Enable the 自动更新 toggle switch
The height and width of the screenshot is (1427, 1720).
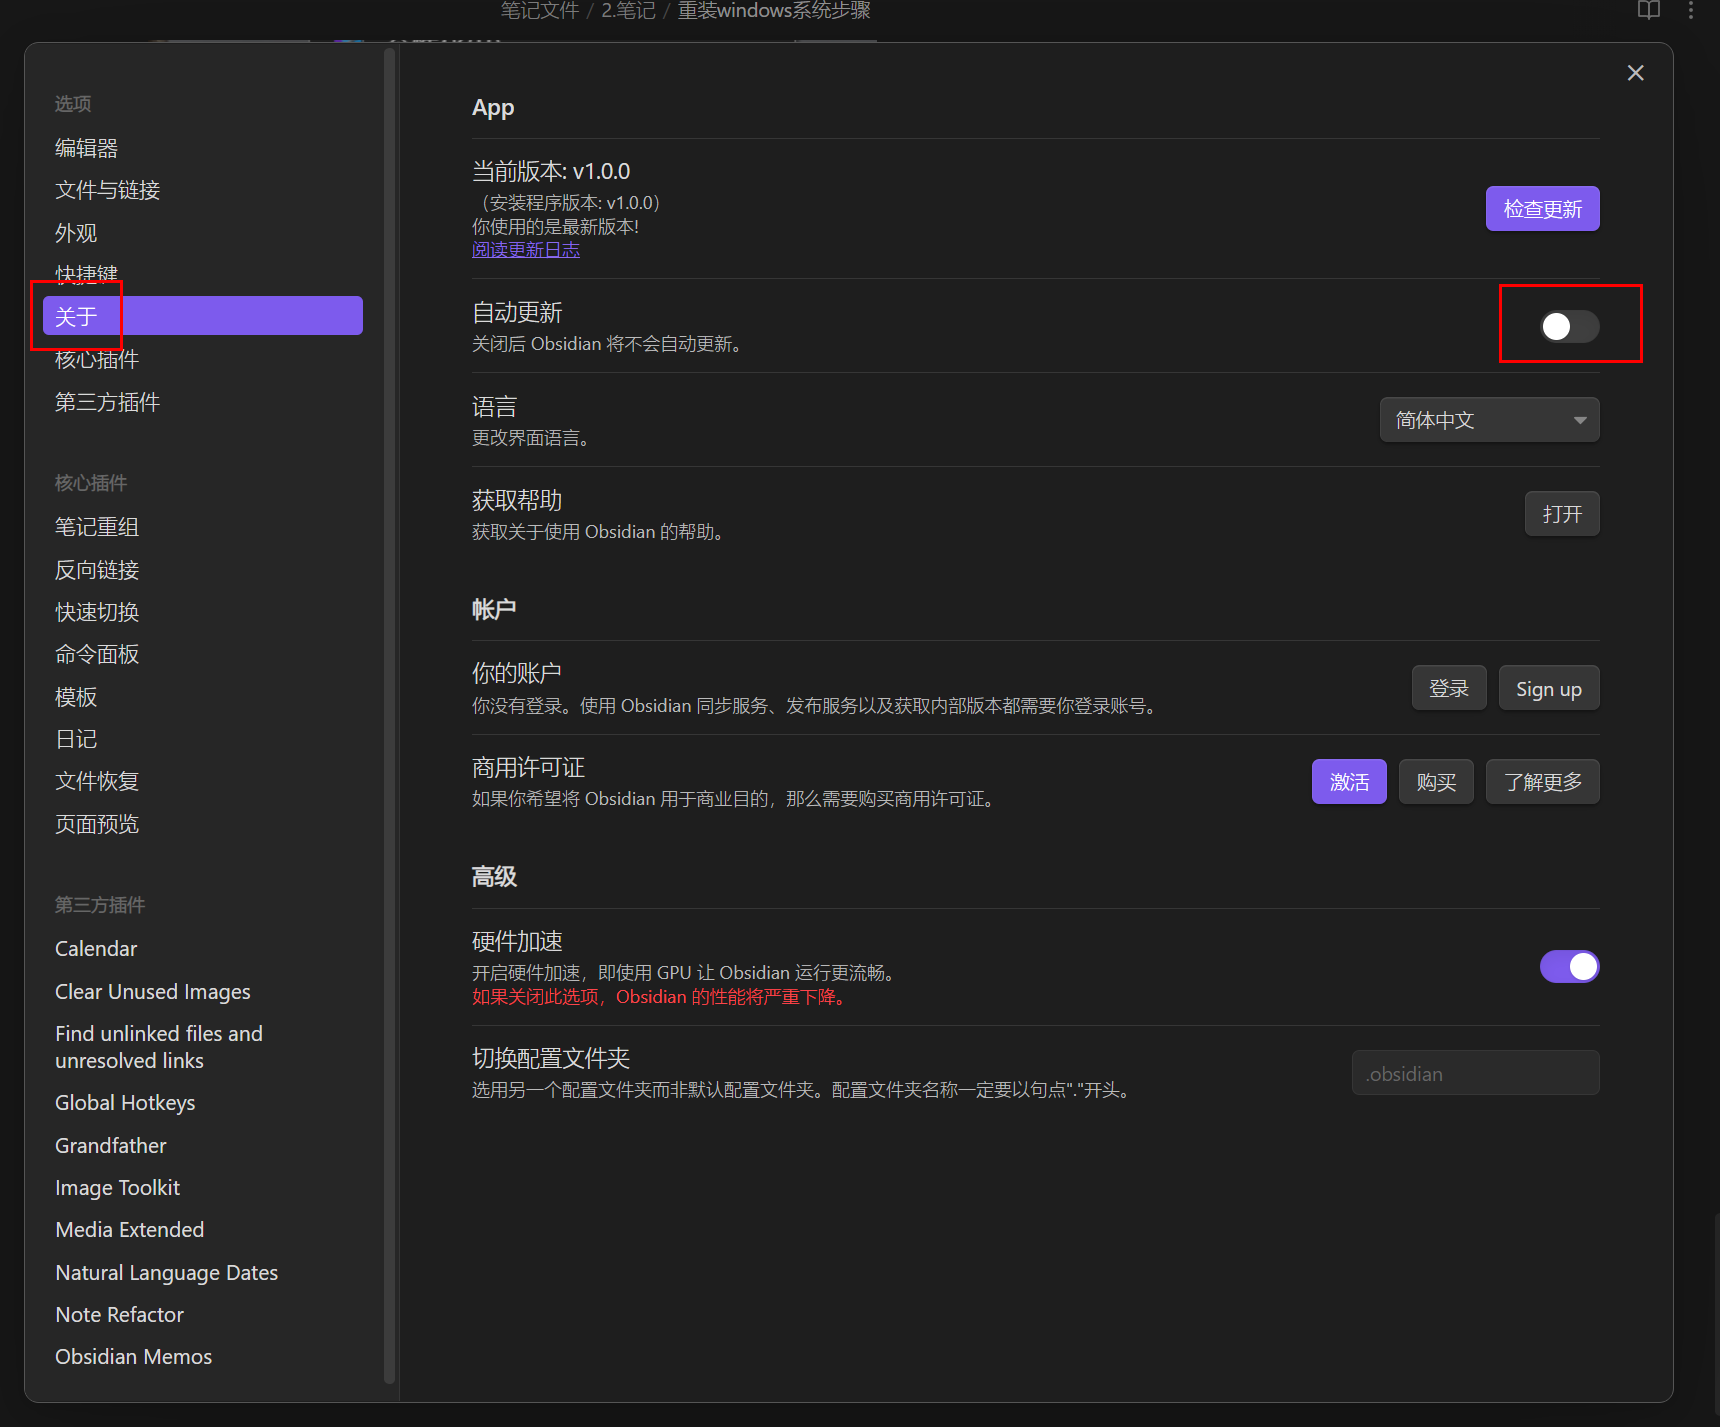[x=1568, y=326]
